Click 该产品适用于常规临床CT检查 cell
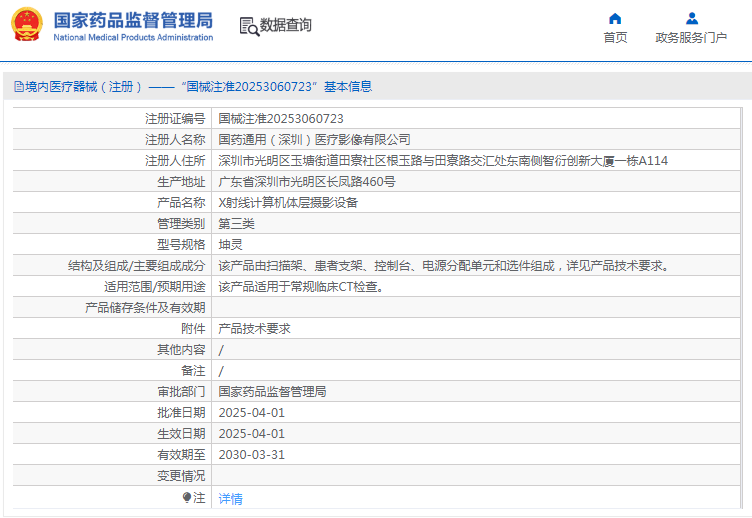Screen dimensions: 752x518 (301, 287)
